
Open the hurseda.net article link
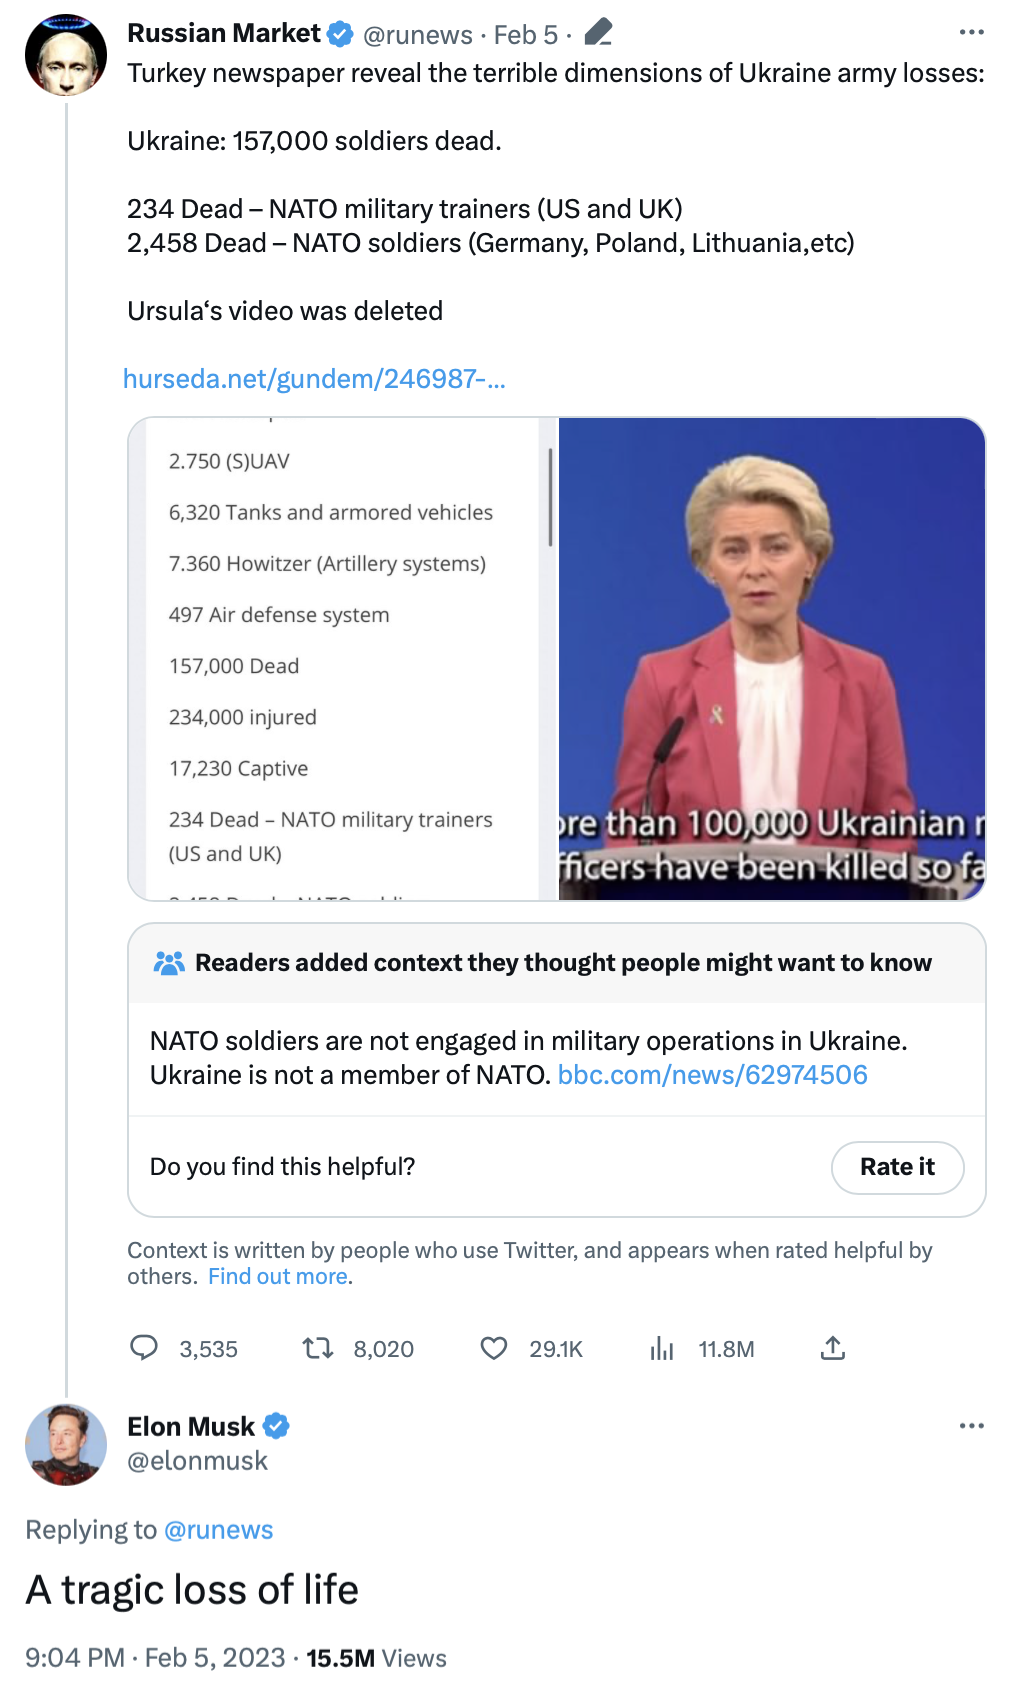[x=314, y=379]
